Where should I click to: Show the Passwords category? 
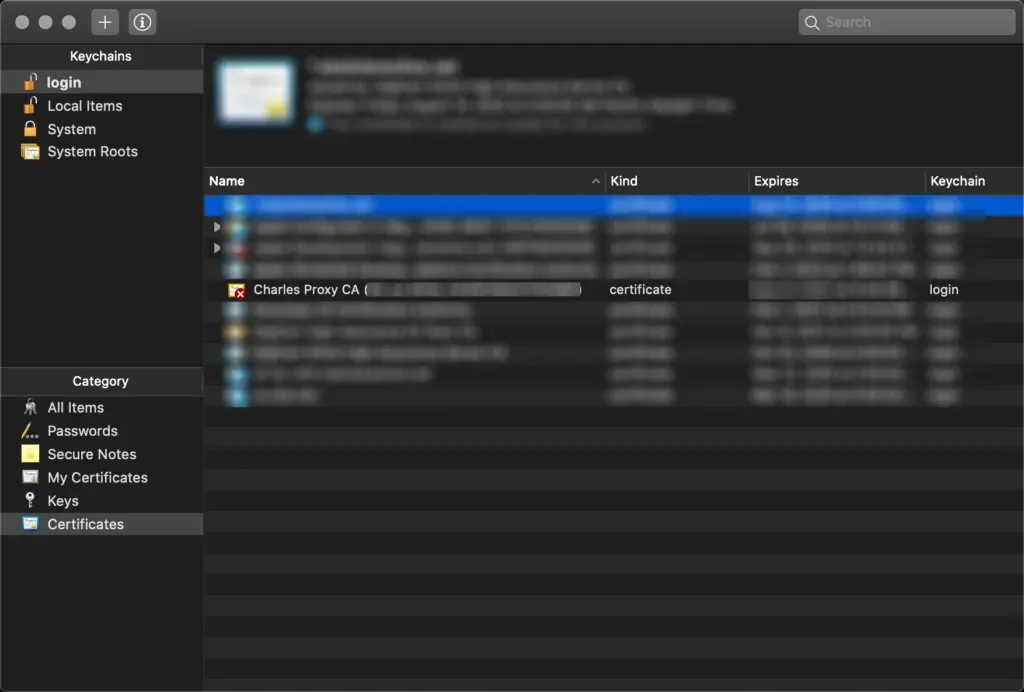point(101,431)
